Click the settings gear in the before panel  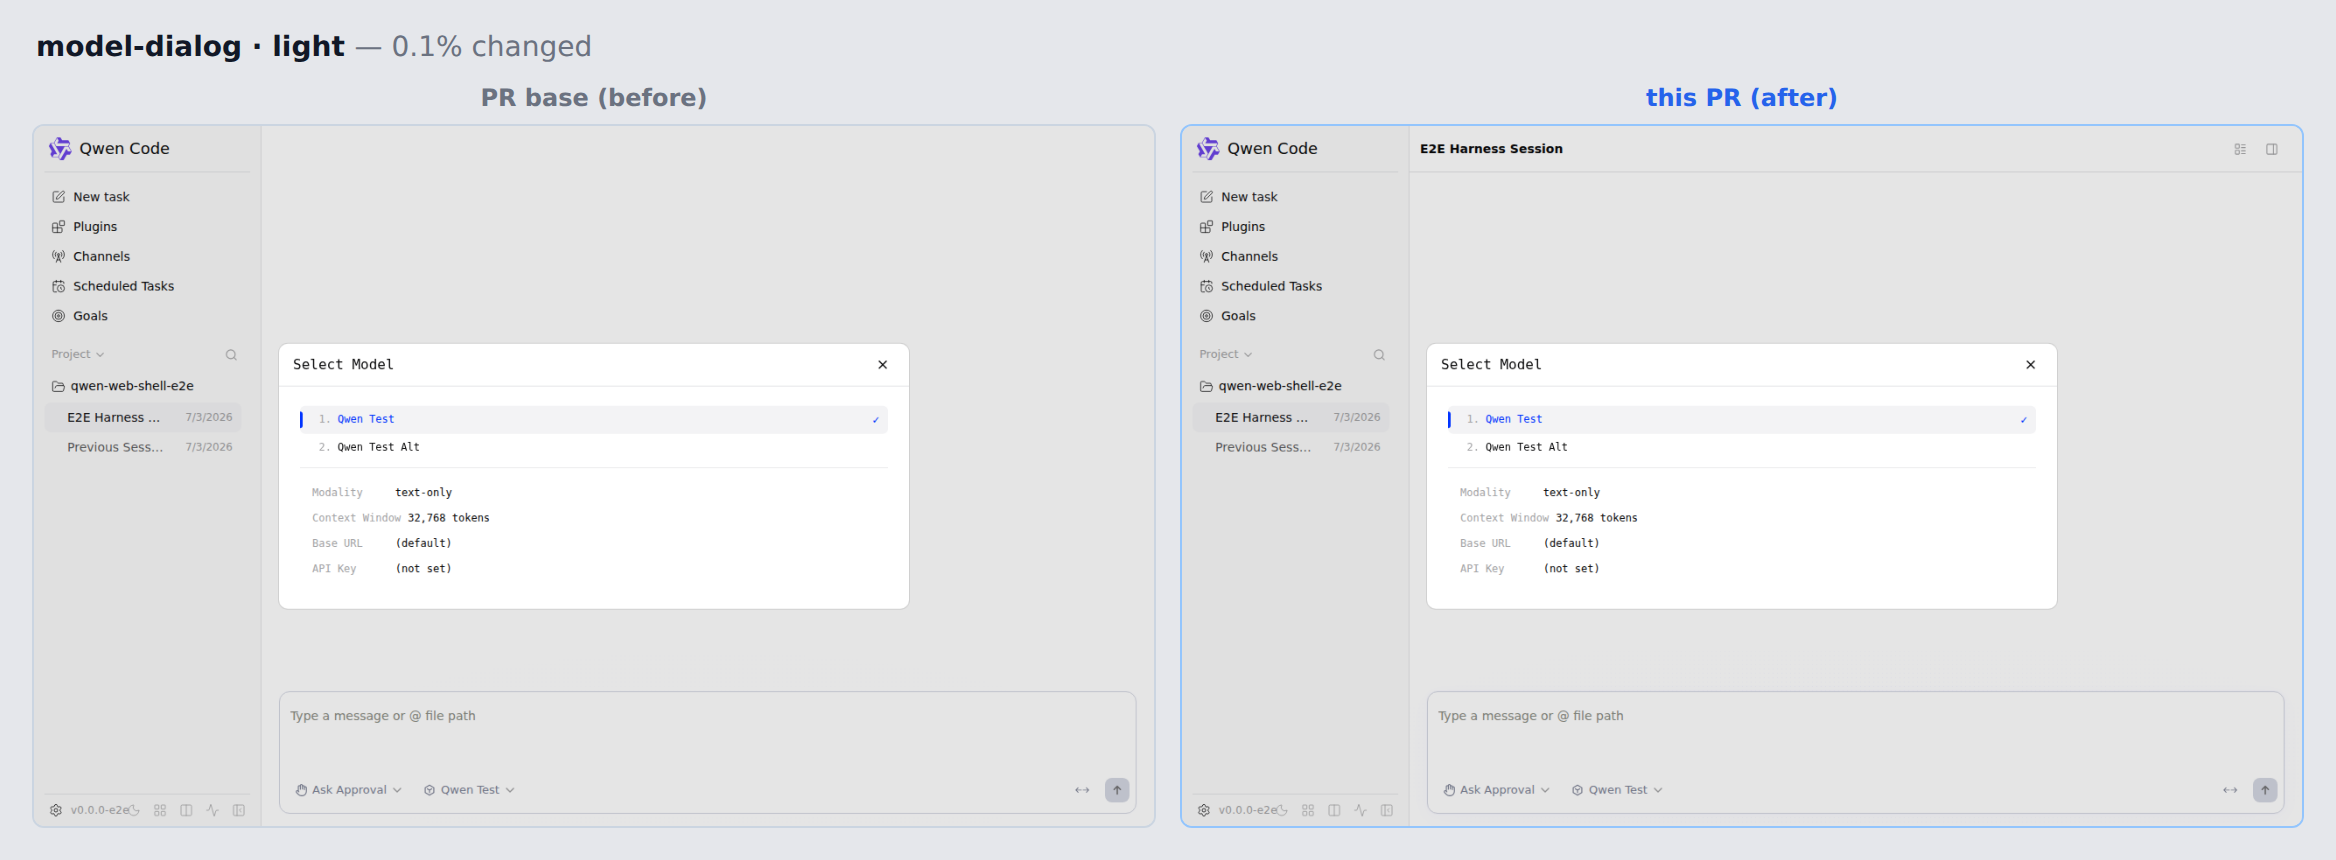tap(56, 810)
